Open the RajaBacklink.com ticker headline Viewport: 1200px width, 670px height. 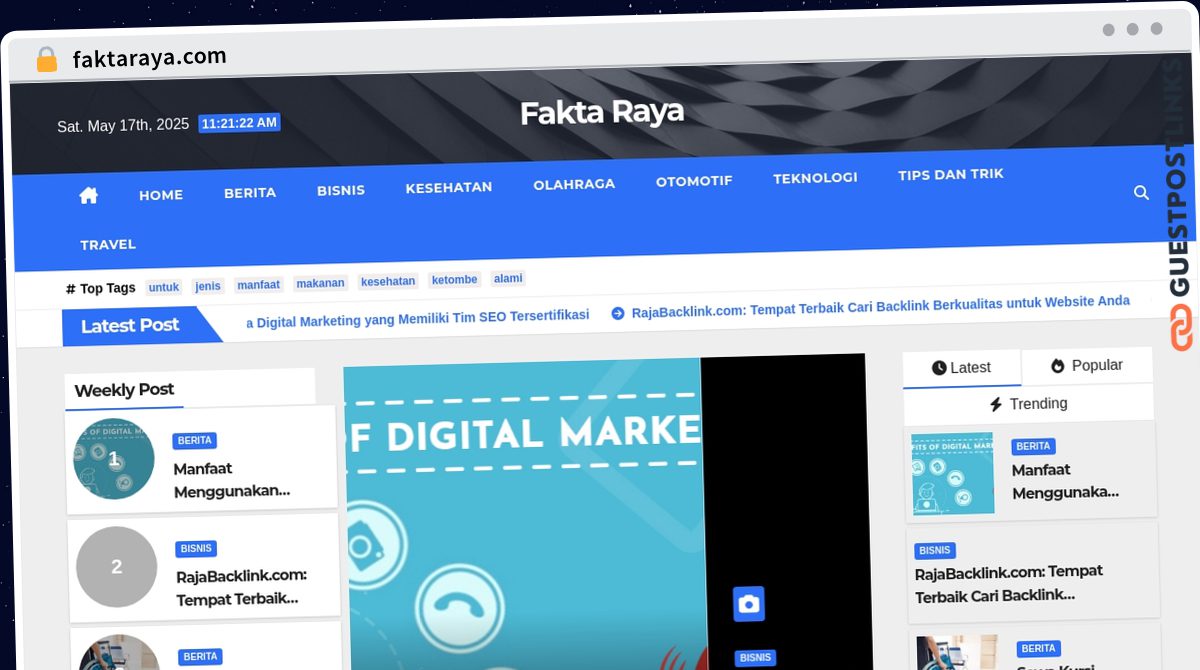click(x=881, y=306)
